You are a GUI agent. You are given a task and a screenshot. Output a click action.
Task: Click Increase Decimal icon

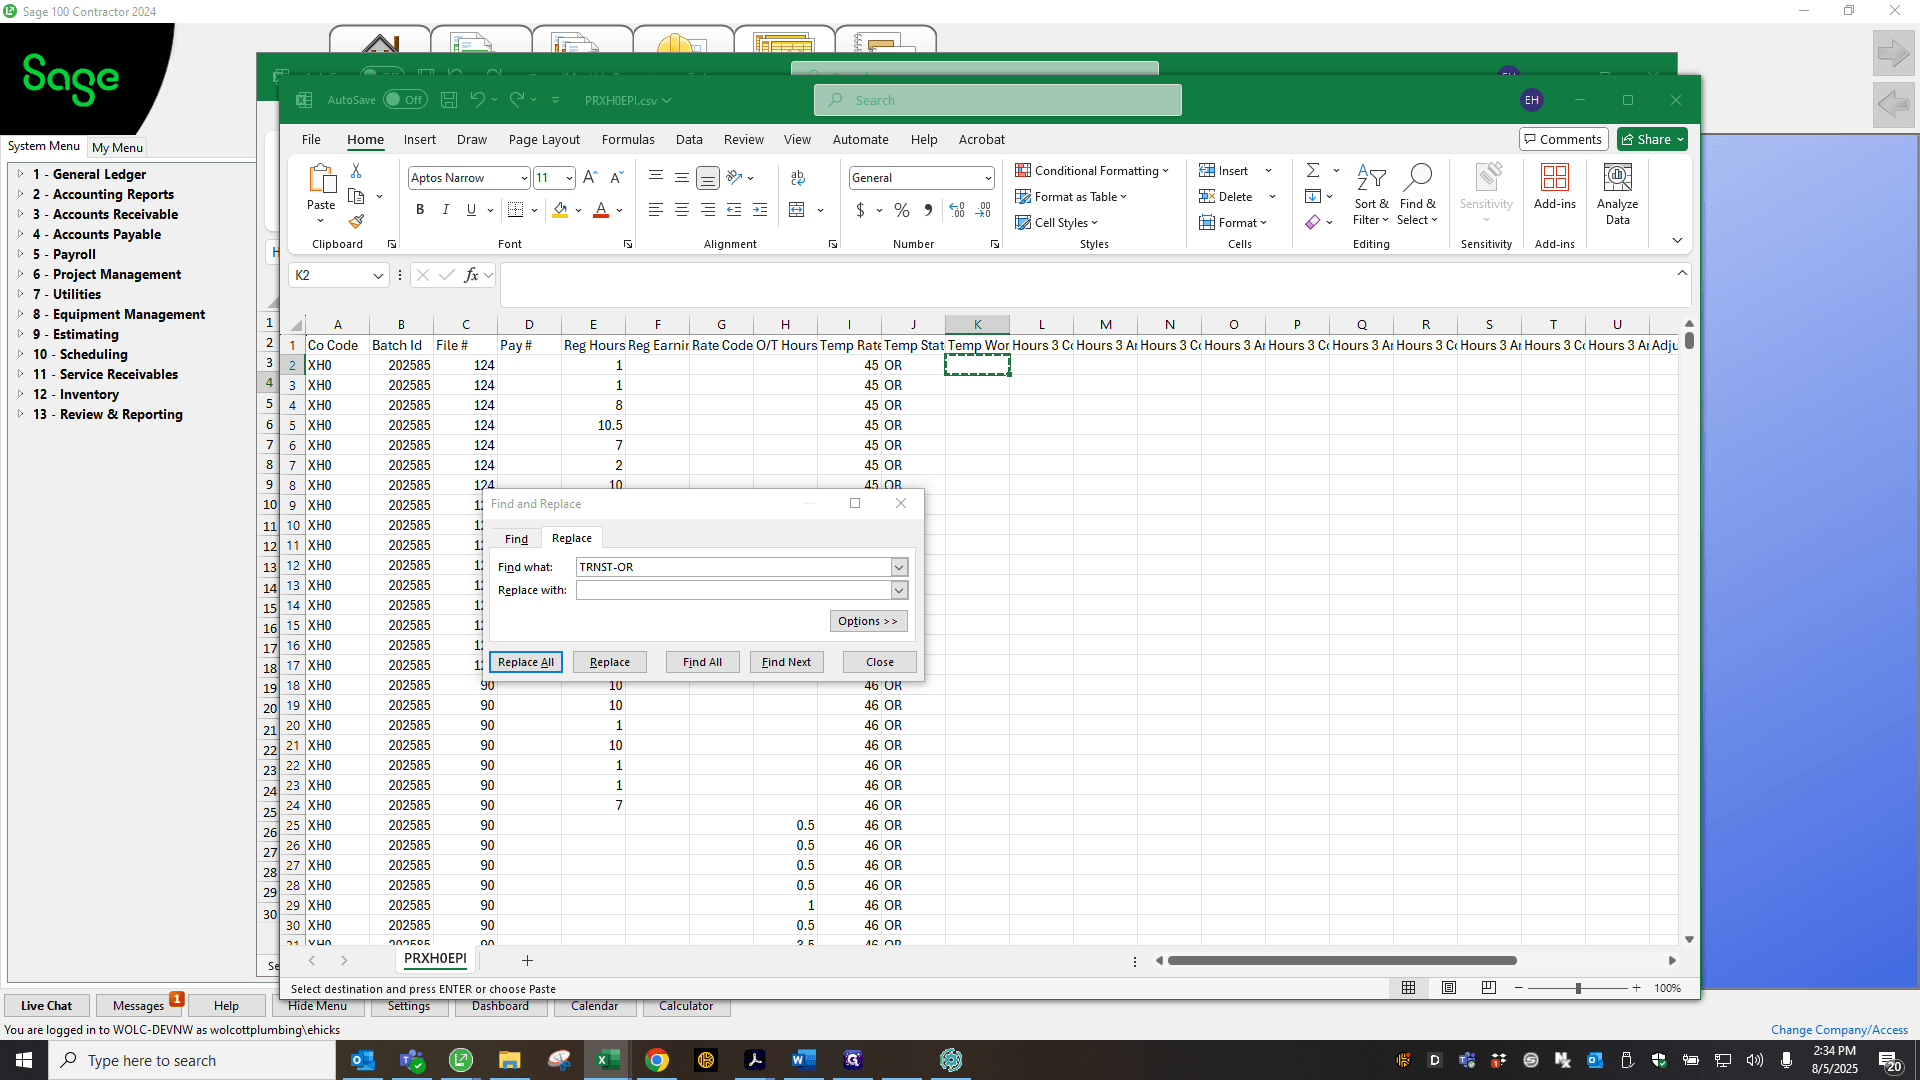coord(957,209)
